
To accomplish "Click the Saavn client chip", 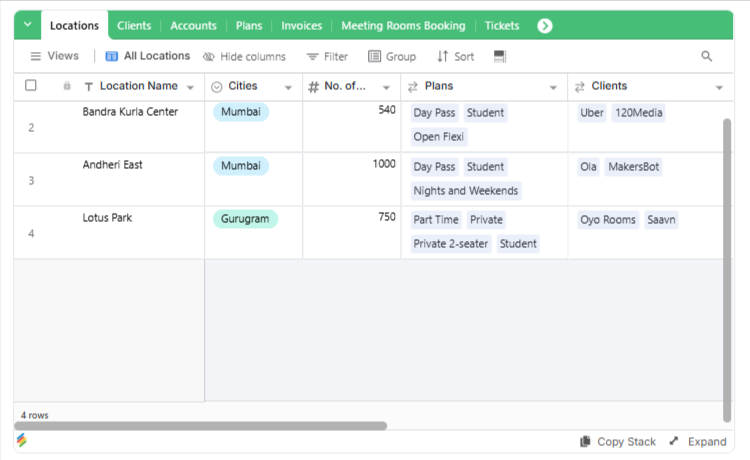I will coord(661,220).
